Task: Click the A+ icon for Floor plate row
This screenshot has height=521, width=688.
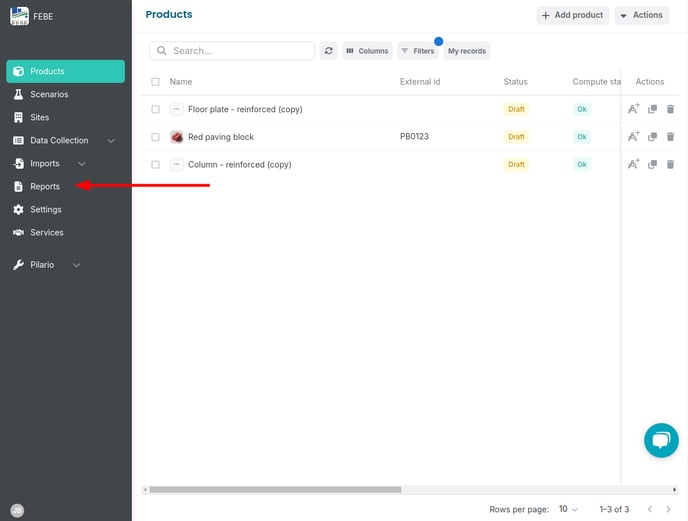Action: point(634,109)
